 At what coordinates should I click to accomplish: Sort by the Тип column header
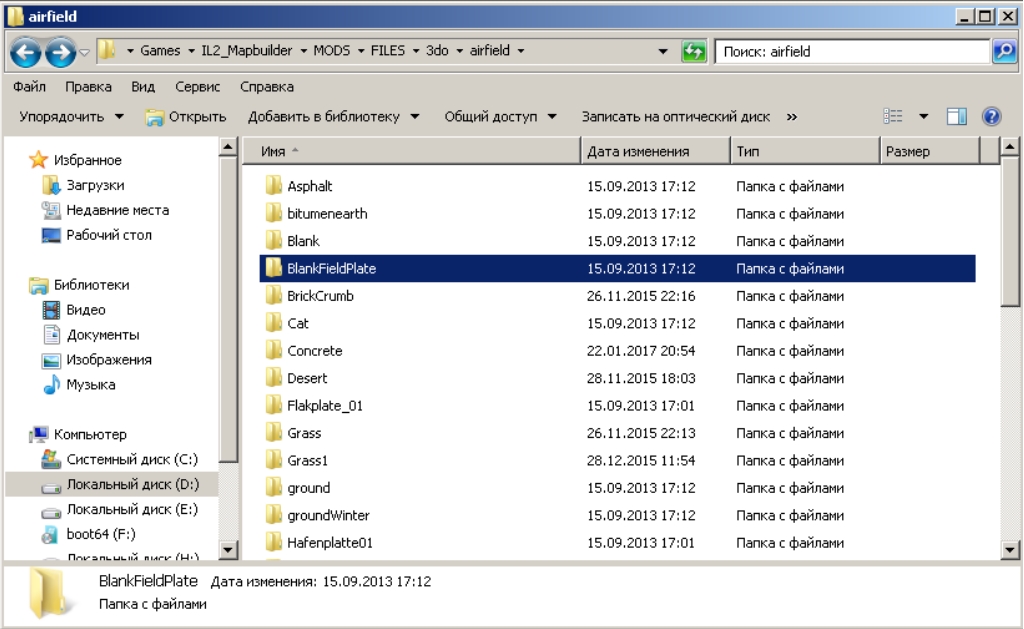805,151
